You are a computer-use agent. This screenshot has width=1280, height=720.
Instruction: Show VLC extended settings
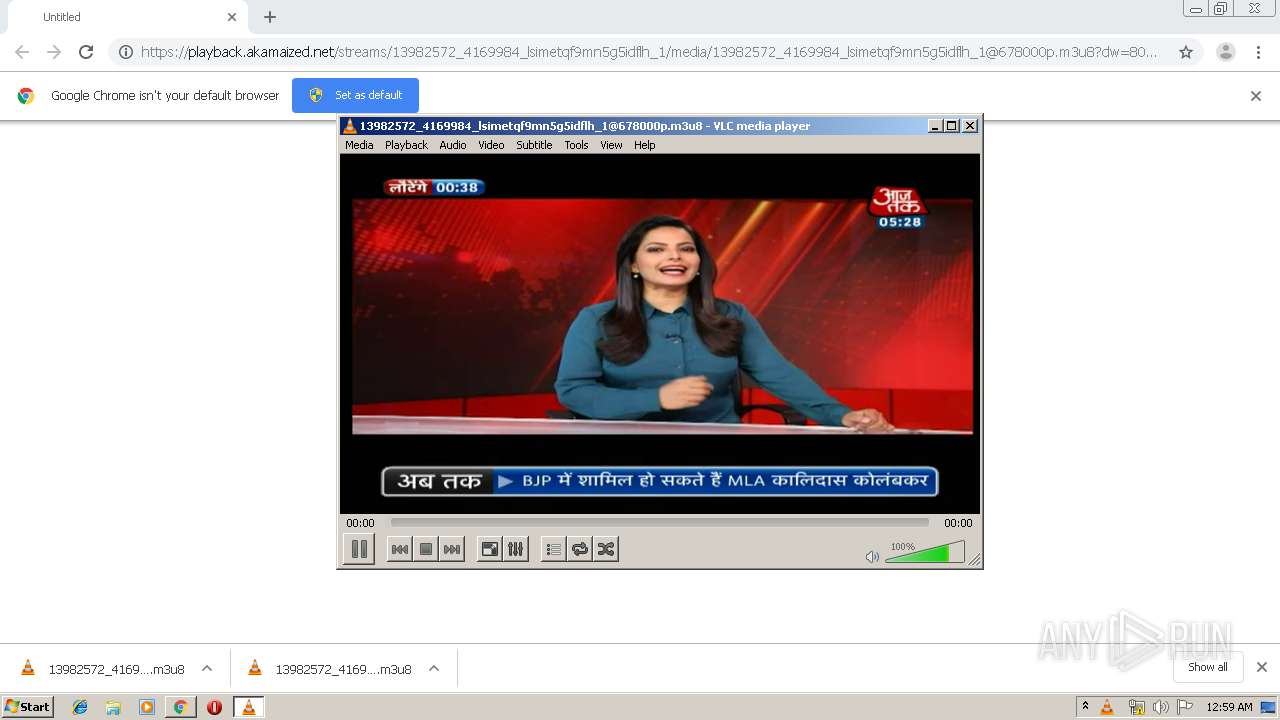click(515, 549)
